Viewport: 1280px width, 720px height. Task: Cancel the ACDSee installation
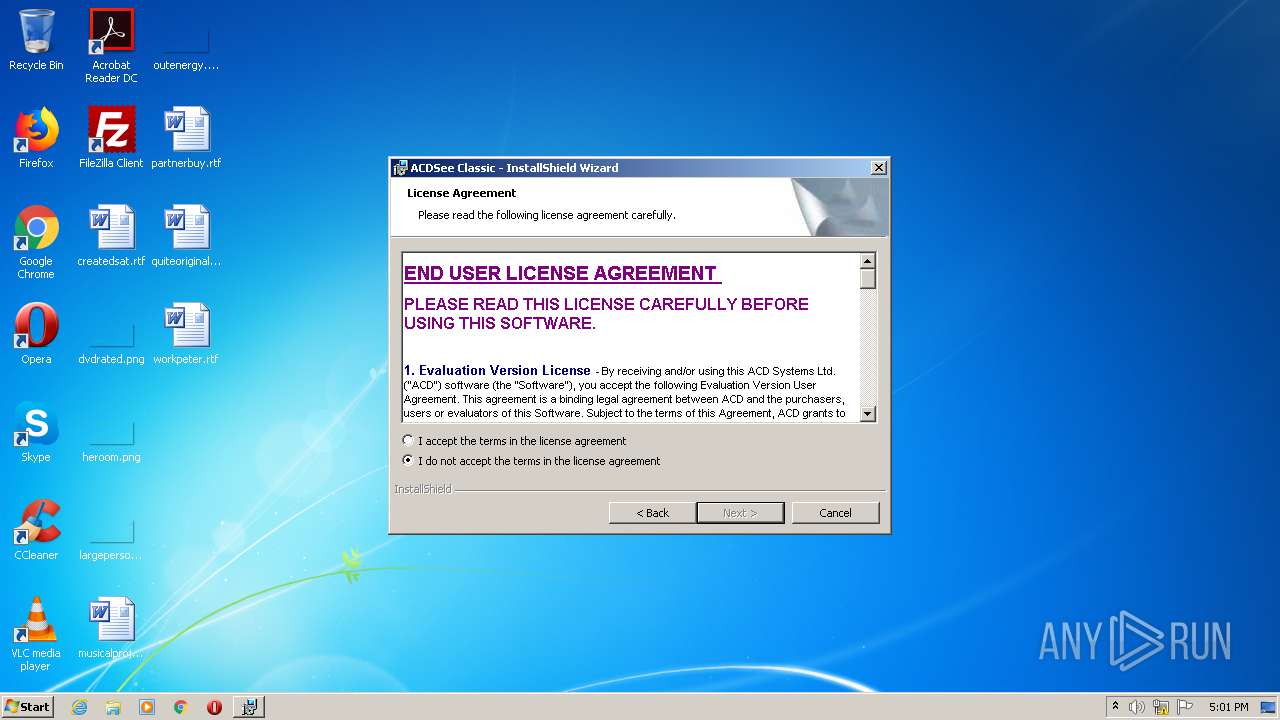835,513
